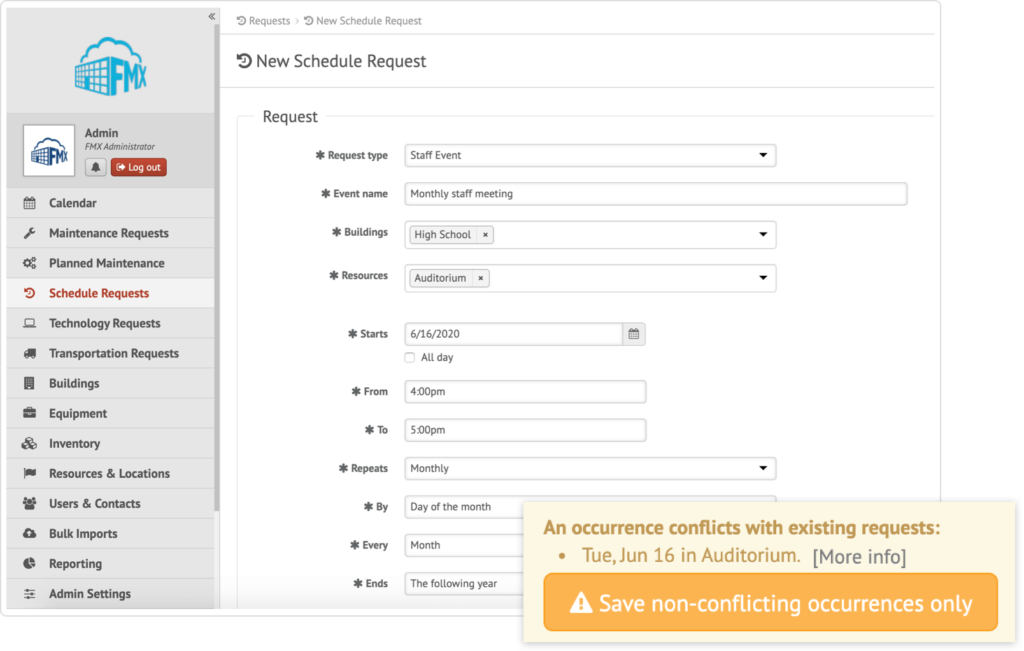Expand the Repeats dropdown
Screen dimensions: 1024x651
tap(590, 468)
